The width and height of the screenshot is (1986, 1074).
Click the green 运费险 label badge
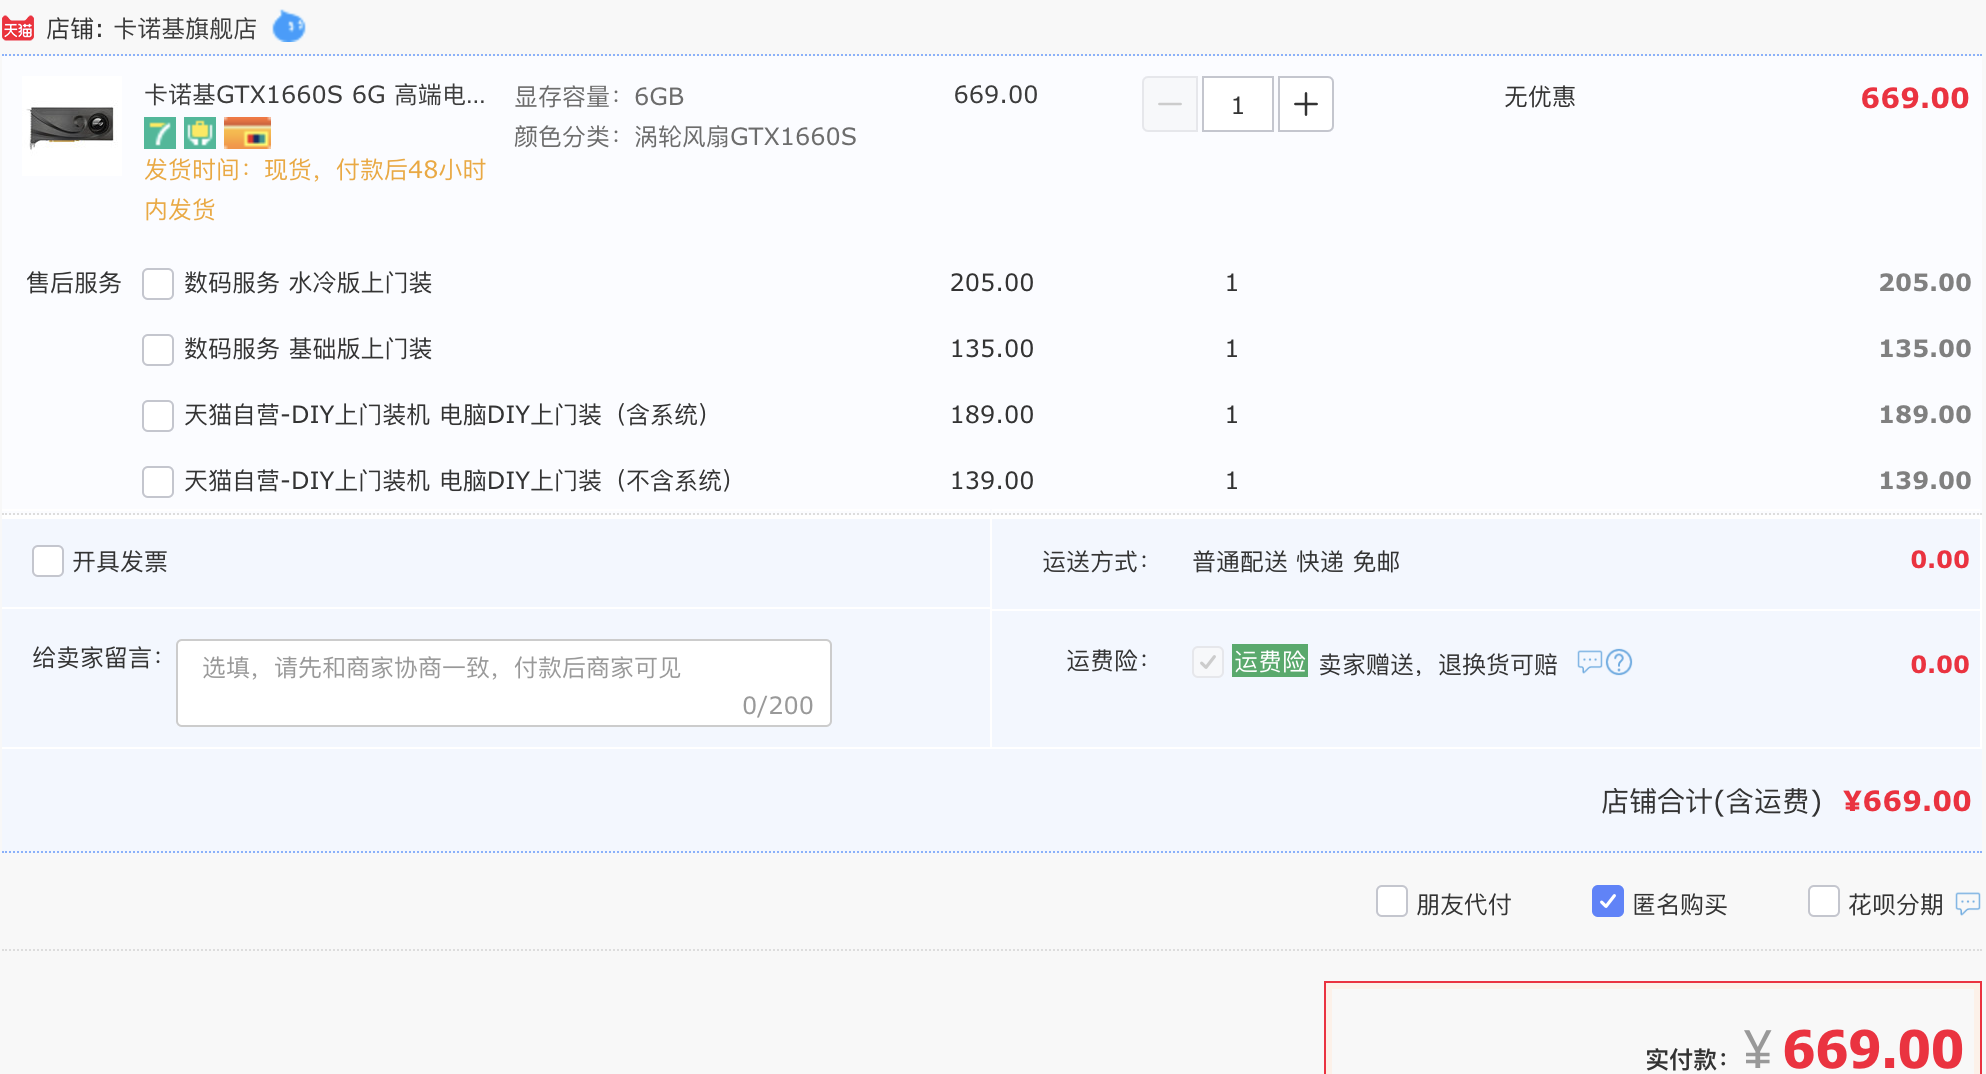[x=1270, y=661]
